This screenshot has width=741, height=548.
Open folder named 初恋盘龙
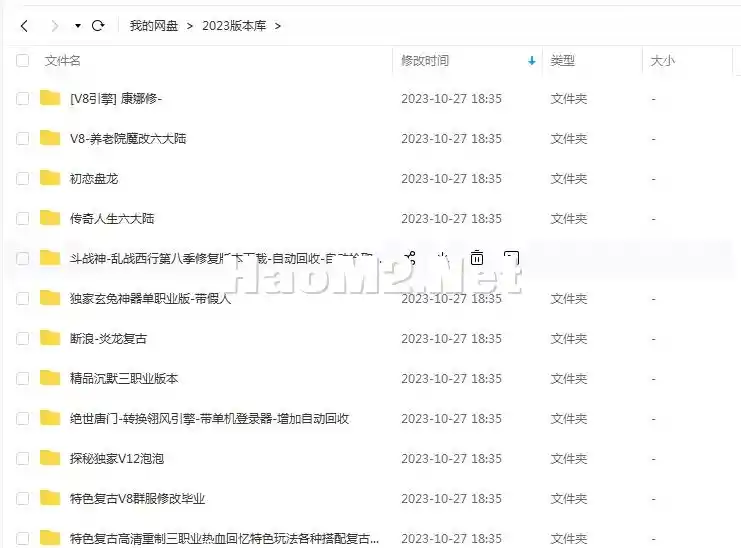click(94, 179)
